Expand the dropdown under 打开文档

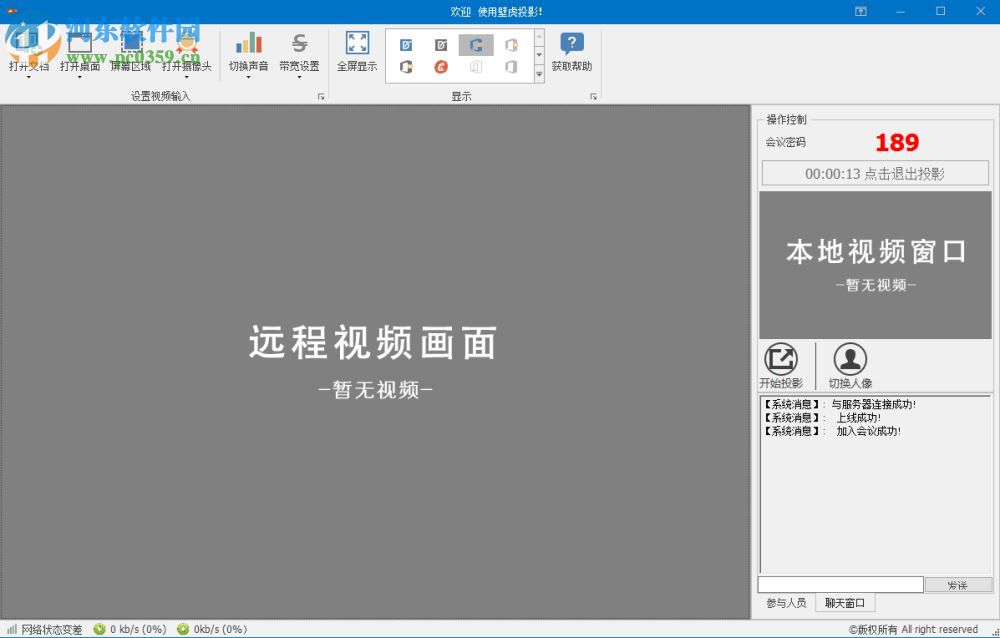tap(28, 76)
